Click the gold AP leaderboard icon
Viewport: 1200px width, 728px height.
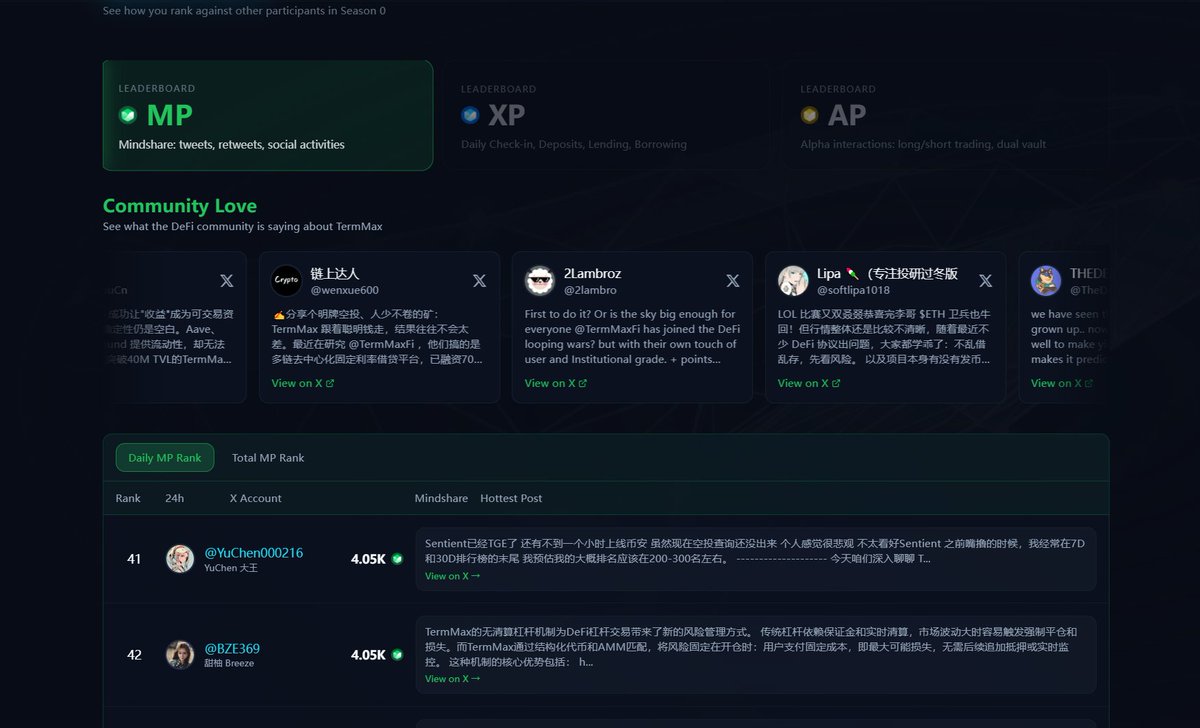(x=808, y=114)
